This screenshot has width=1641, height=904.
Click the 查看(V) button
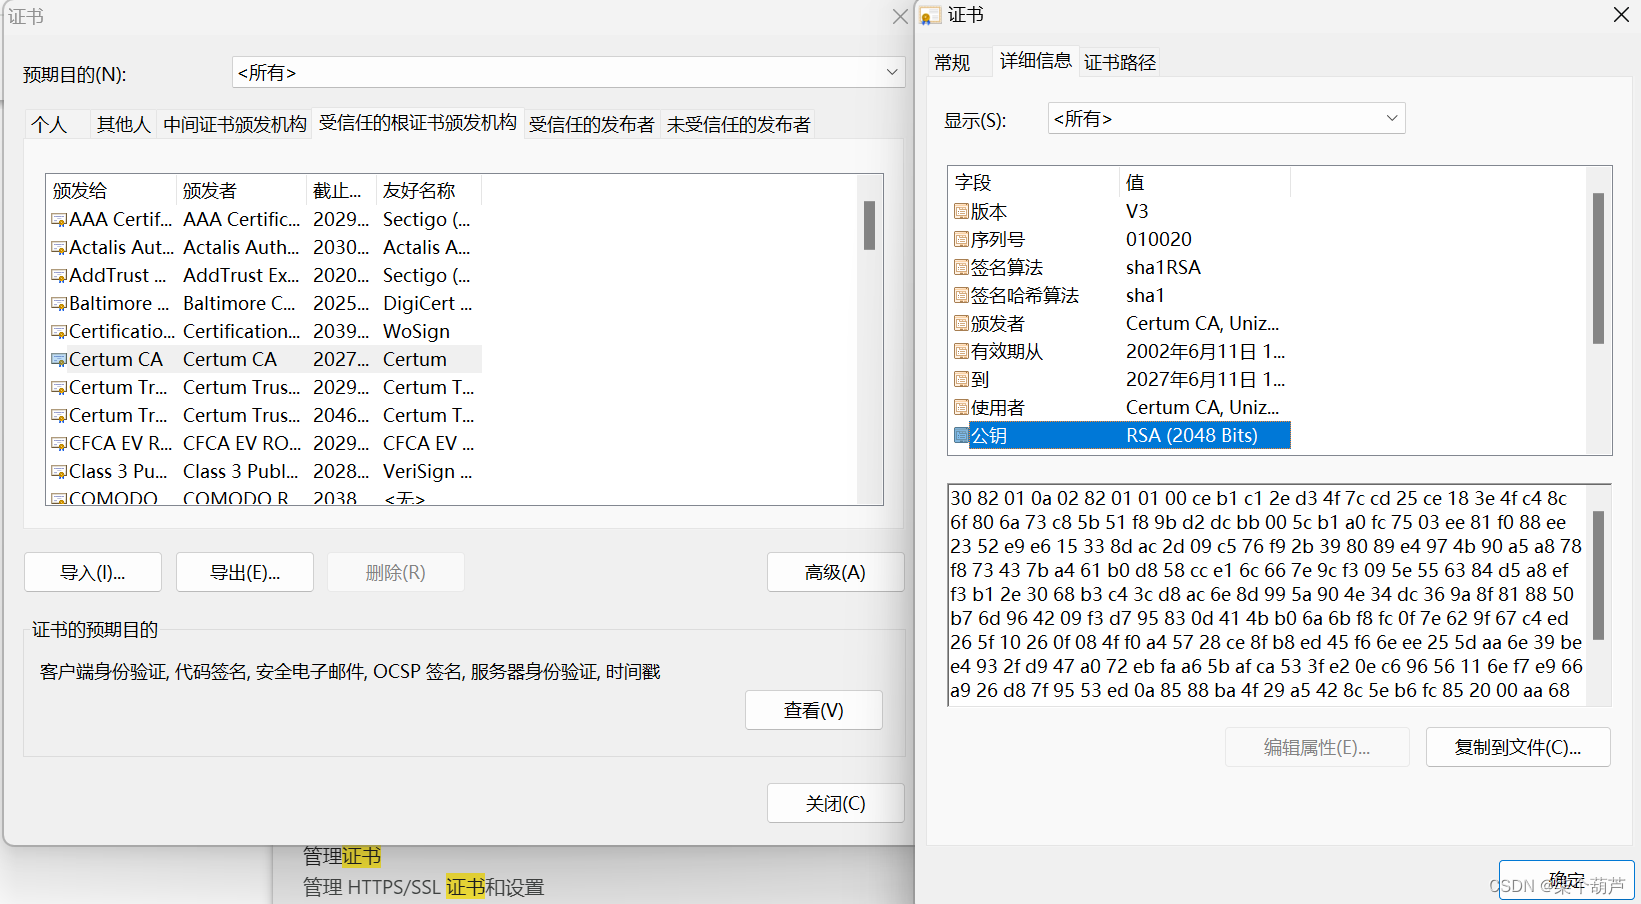pyautogui.click(x=814, y=710)
